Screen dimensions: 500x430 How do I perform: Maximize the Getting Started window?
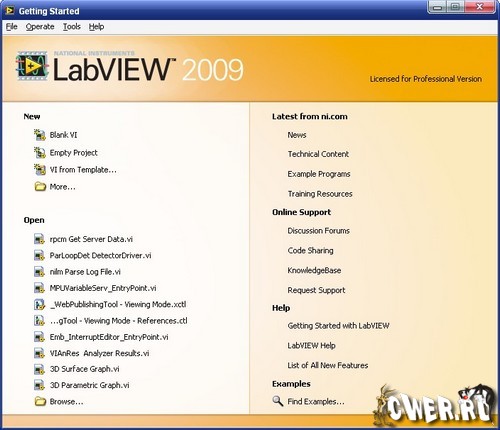(x=455, y=7)
